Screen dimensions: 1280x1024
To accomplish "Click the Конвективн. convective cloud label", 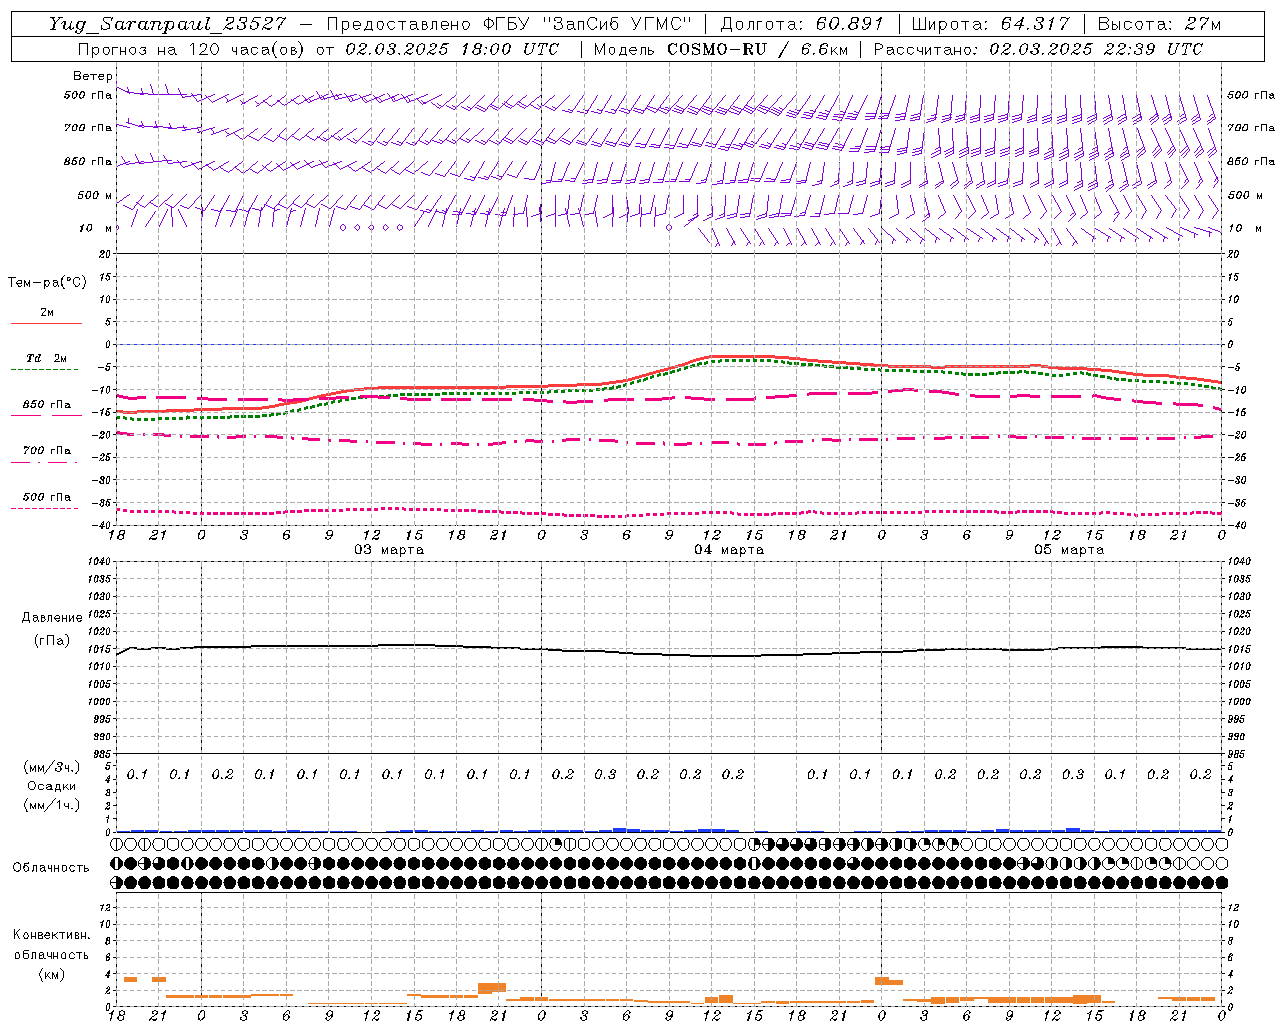I will [52, 935].
